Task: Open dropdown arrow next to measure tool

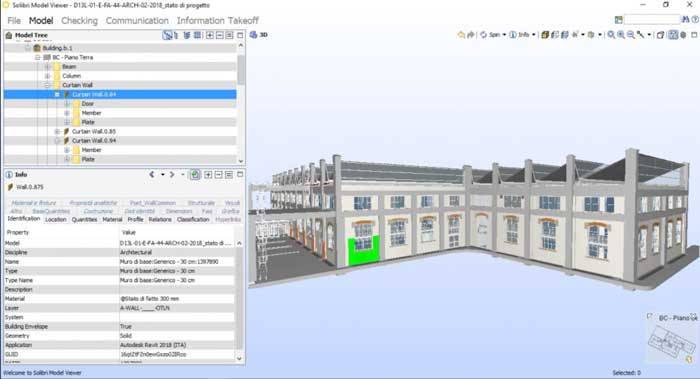Action: (649, 35)
